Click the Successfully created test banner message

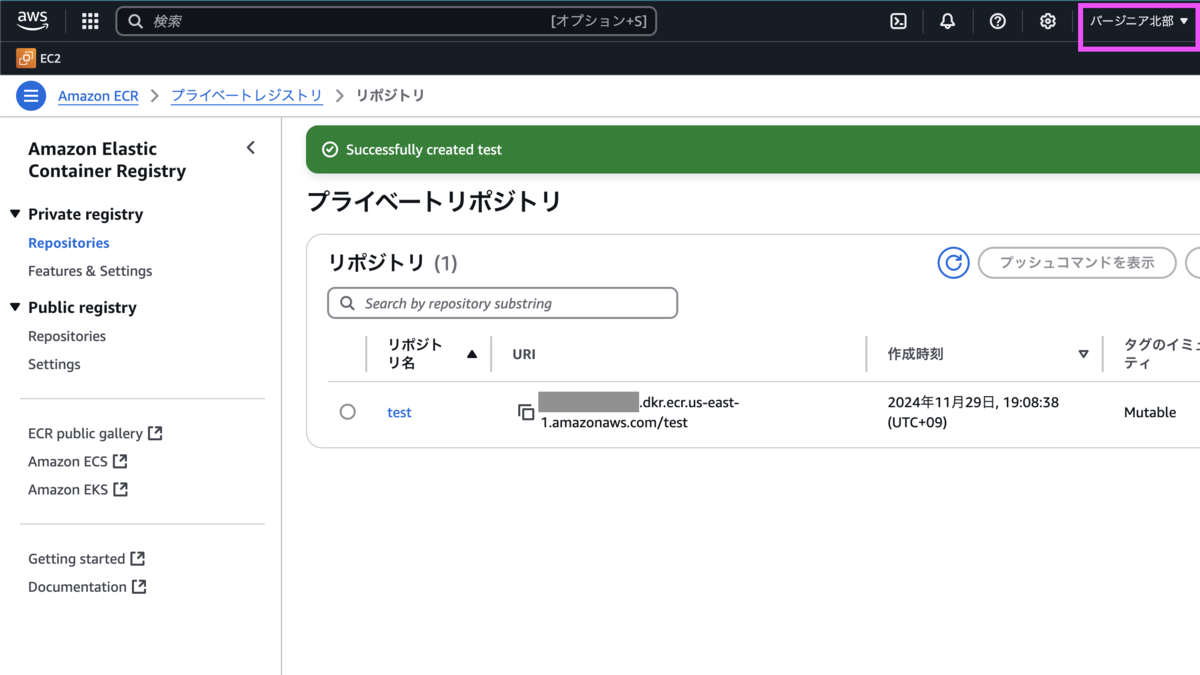coord(424,150)
